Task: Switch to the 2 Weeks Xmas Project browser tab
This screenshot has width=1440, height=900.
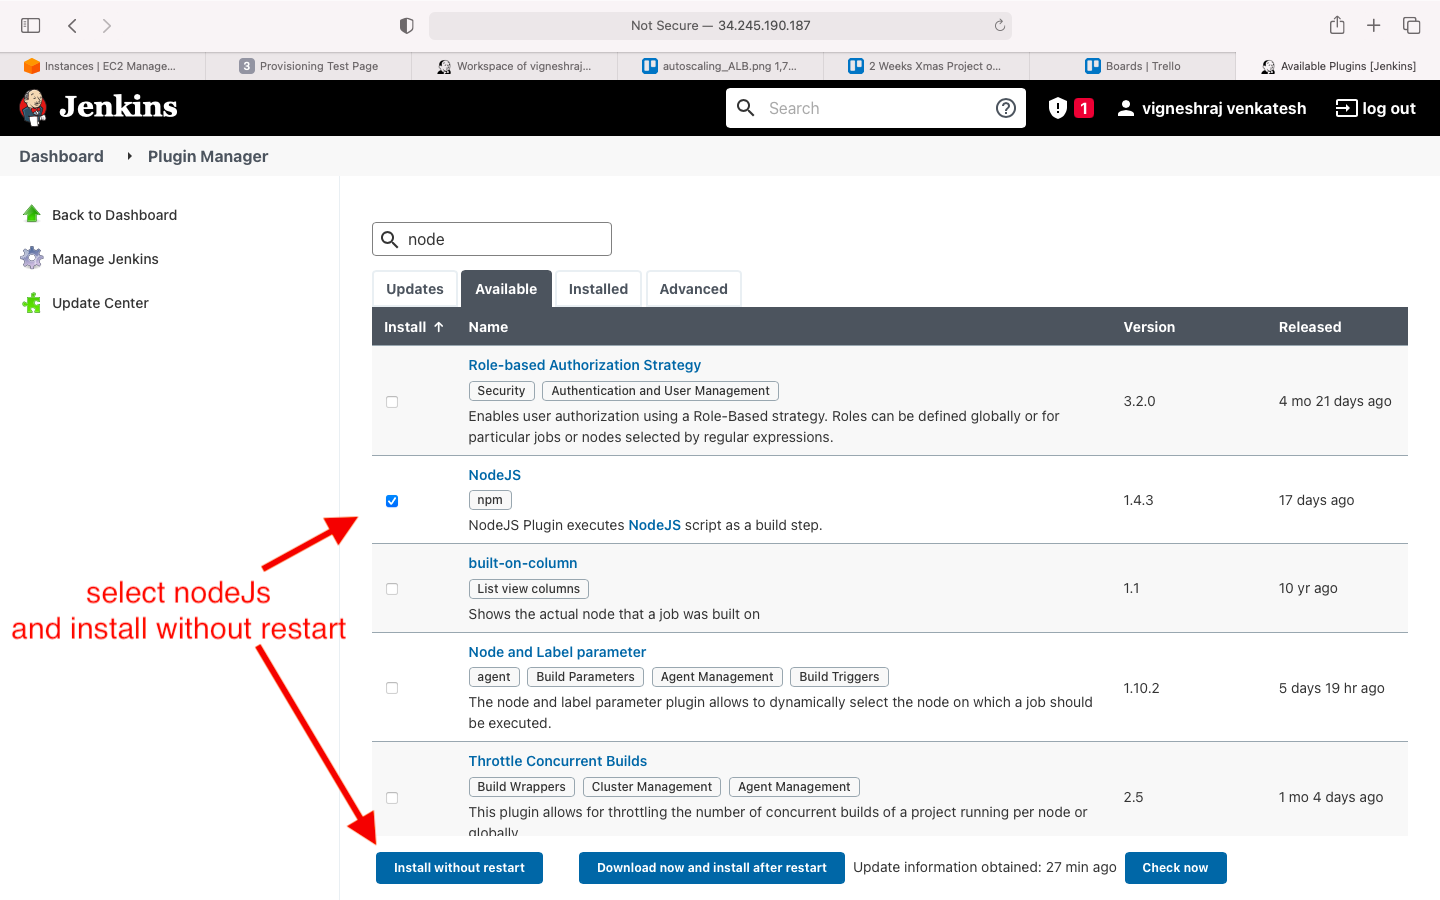Action: (926, 66)
